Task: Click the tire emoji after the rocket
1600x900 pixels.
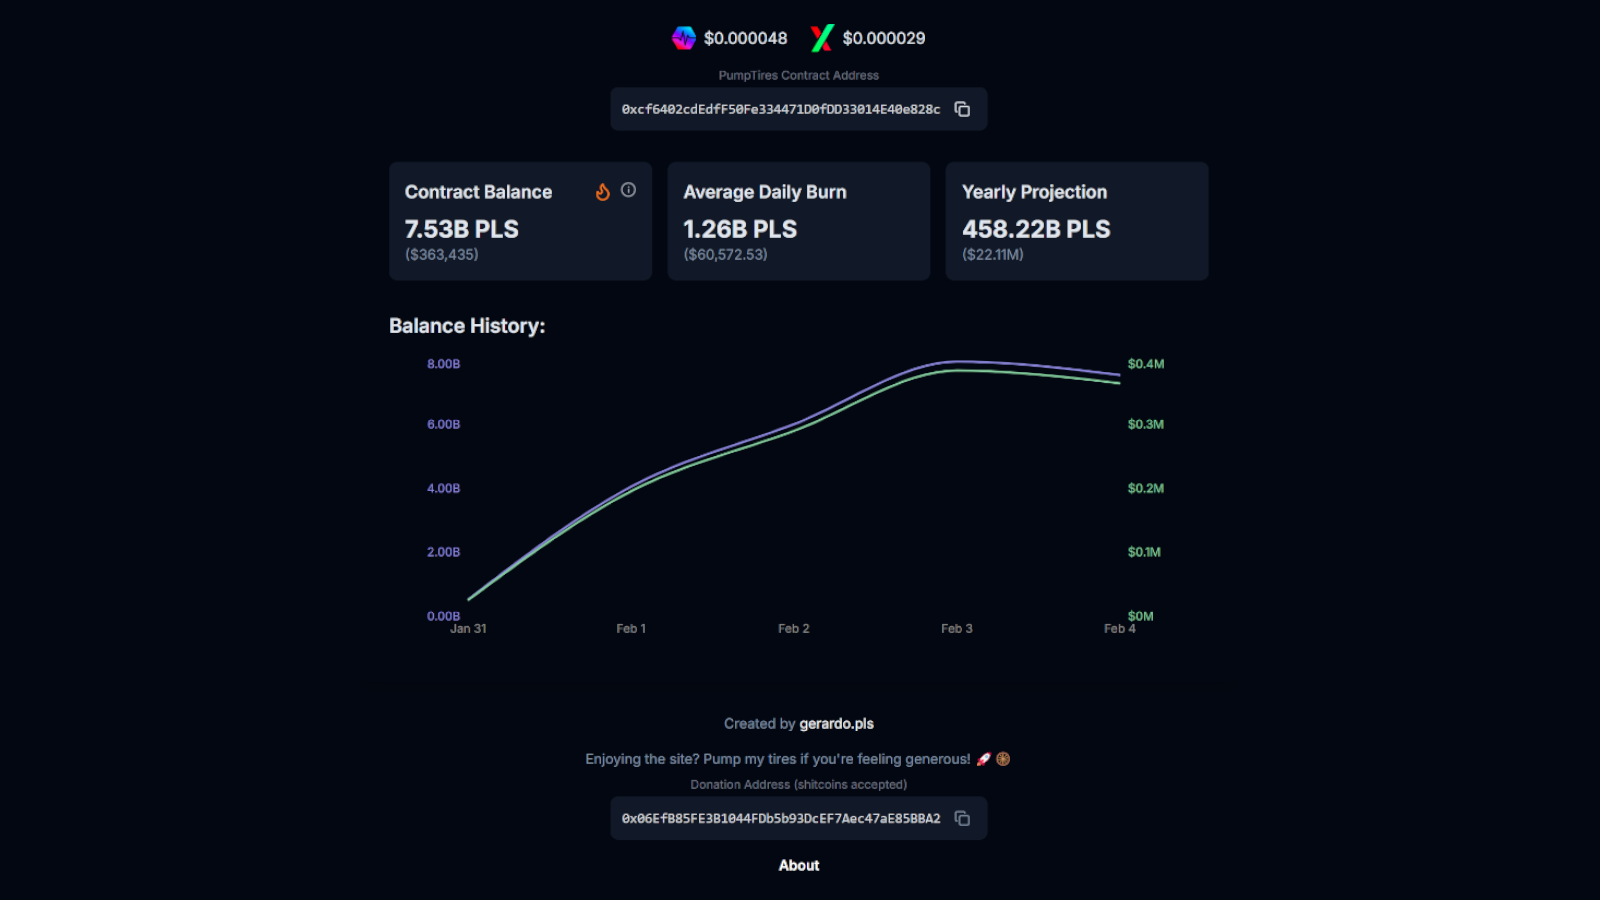Action: pos(1003,759)
